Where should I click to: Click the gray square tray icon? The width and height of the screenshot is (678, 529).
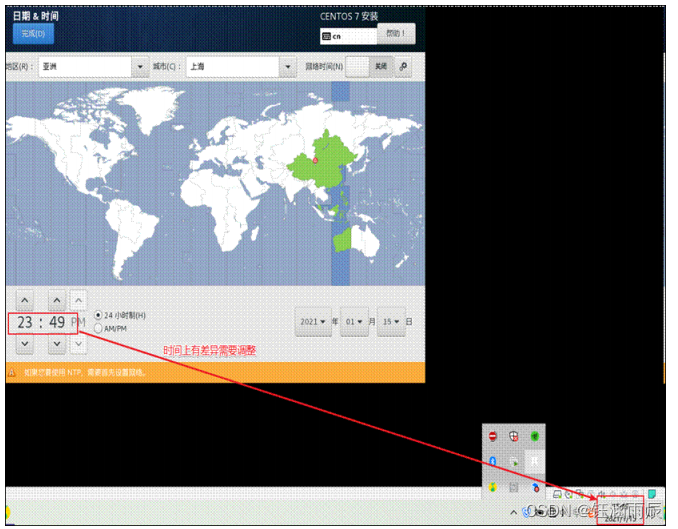pyautogui.click(x=514, y=487)
